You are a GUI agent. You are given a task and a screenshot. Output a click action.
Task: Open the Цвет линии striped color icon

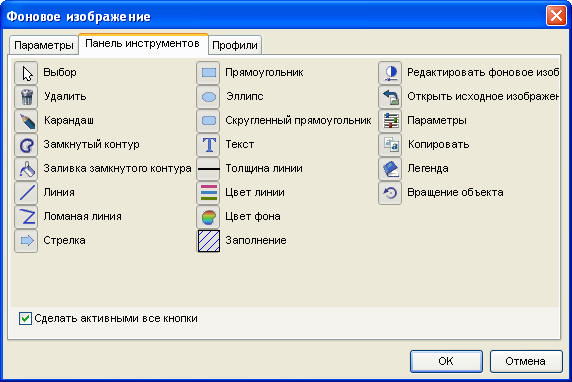[208, 193]
